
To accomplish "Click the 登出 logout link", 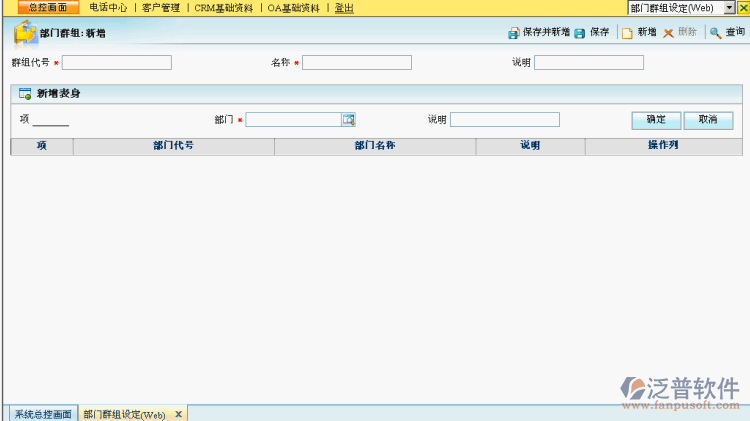I will (x=344, y=8).
